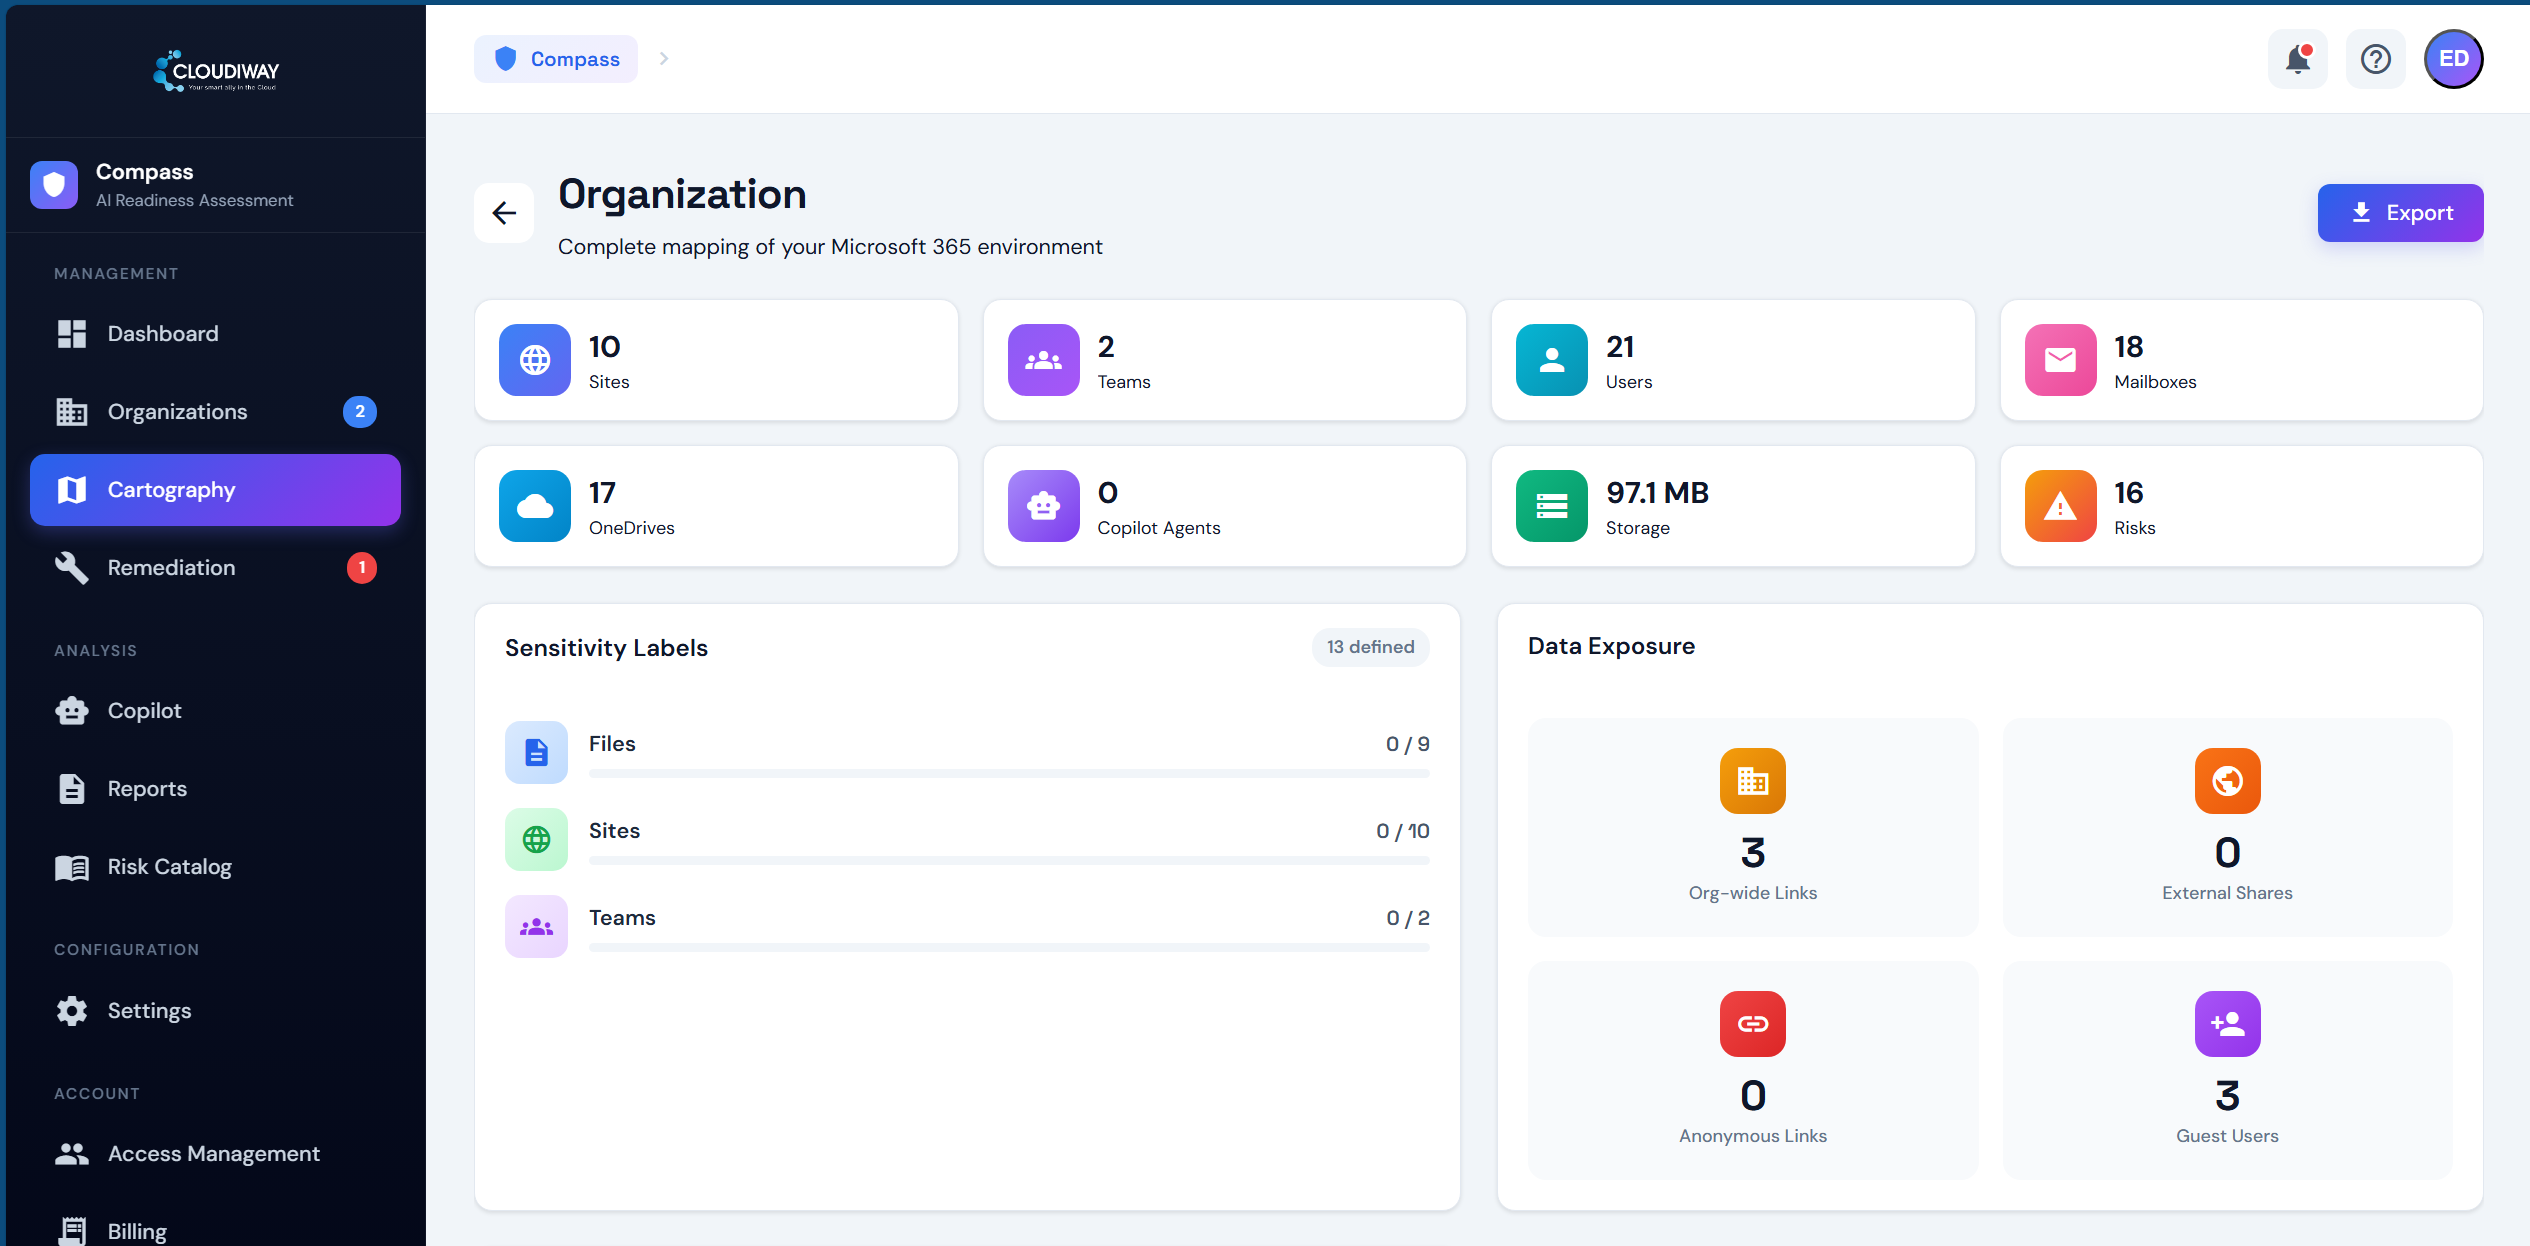Image resolution: width=2530 pixels, height=1246 pixels.
Task: Click the Organizations count badge
Action: click(x=360, y=412)
